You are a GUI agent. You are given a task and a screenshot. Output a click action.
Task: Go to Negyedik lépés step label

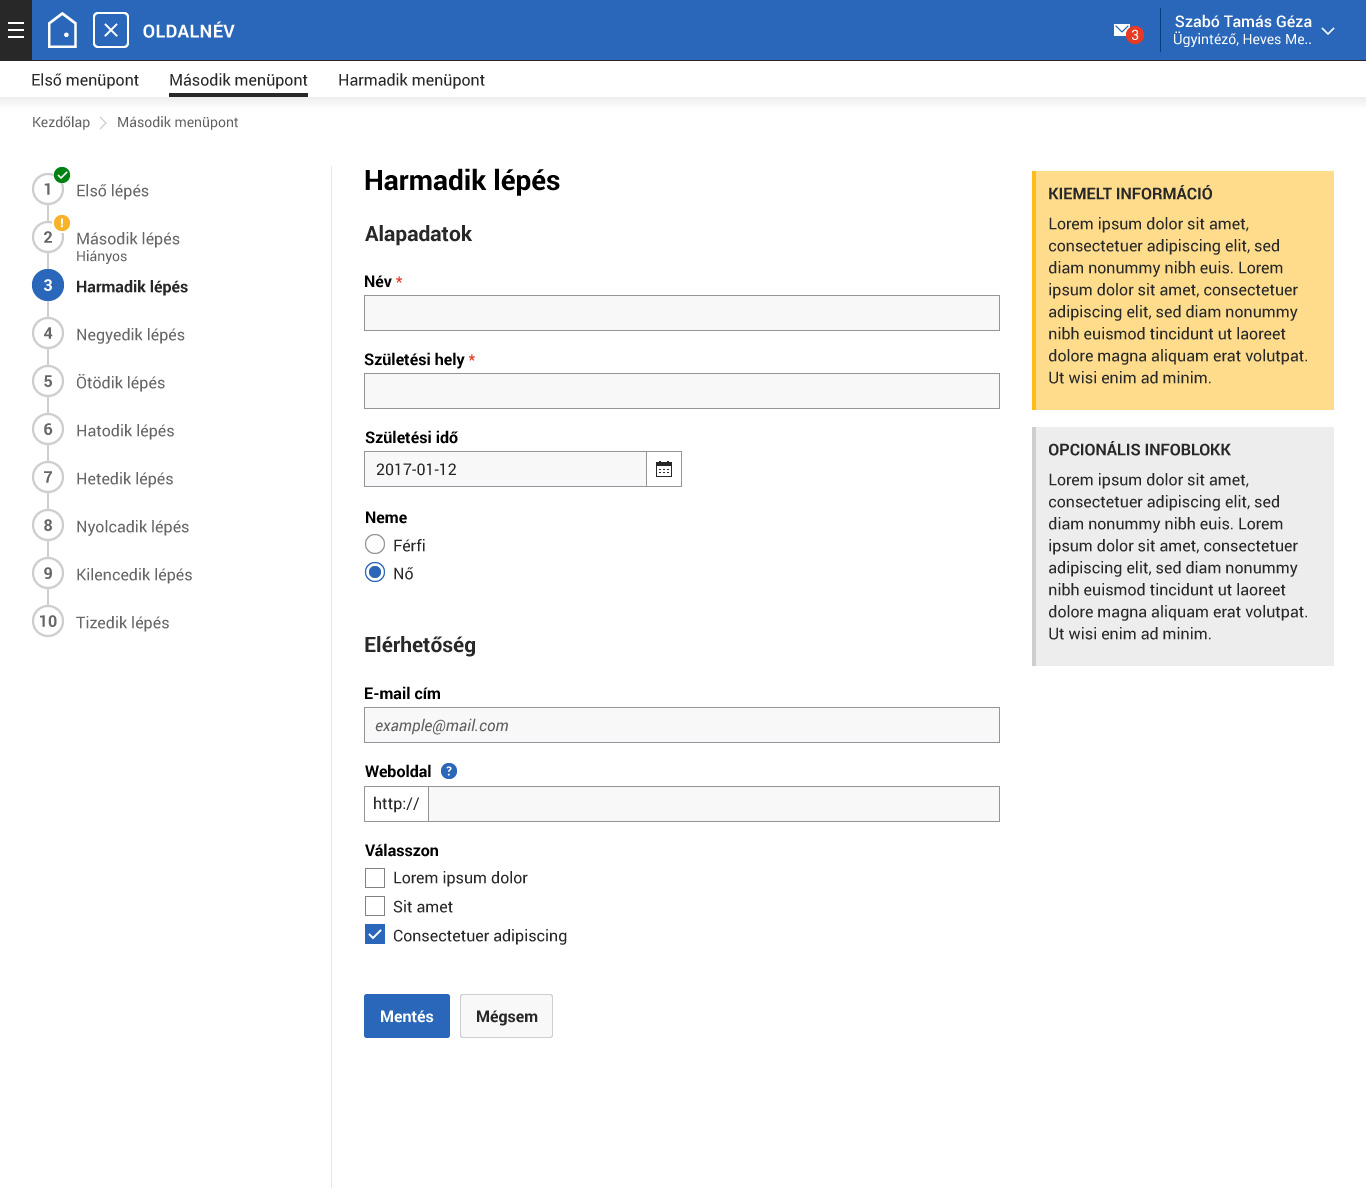coord(130,335)
